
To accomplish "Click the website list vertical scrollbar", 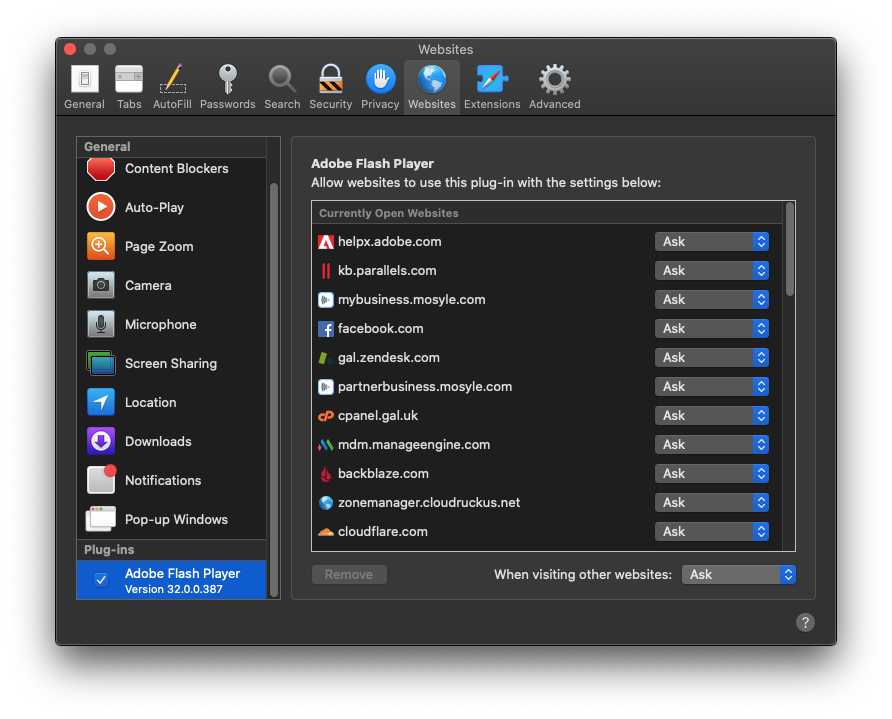I will point(790,249).
